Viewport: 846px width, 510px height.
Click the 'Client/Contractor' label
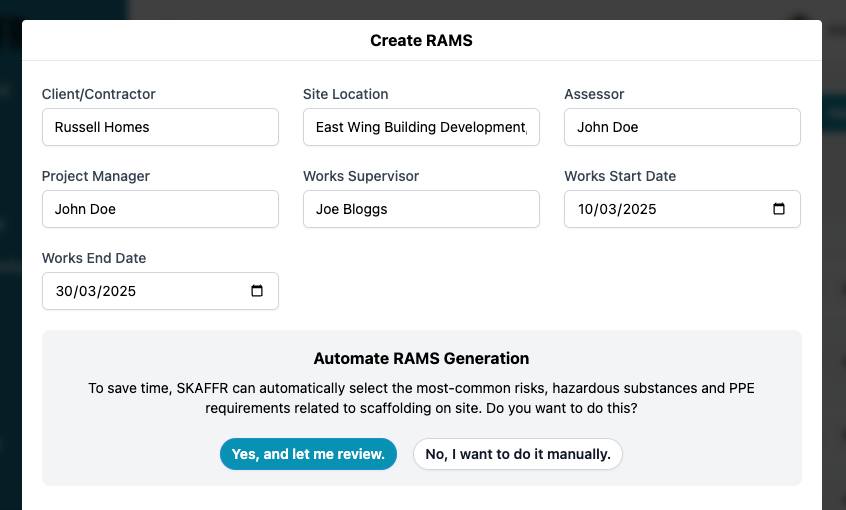click(x=99, y=94)
